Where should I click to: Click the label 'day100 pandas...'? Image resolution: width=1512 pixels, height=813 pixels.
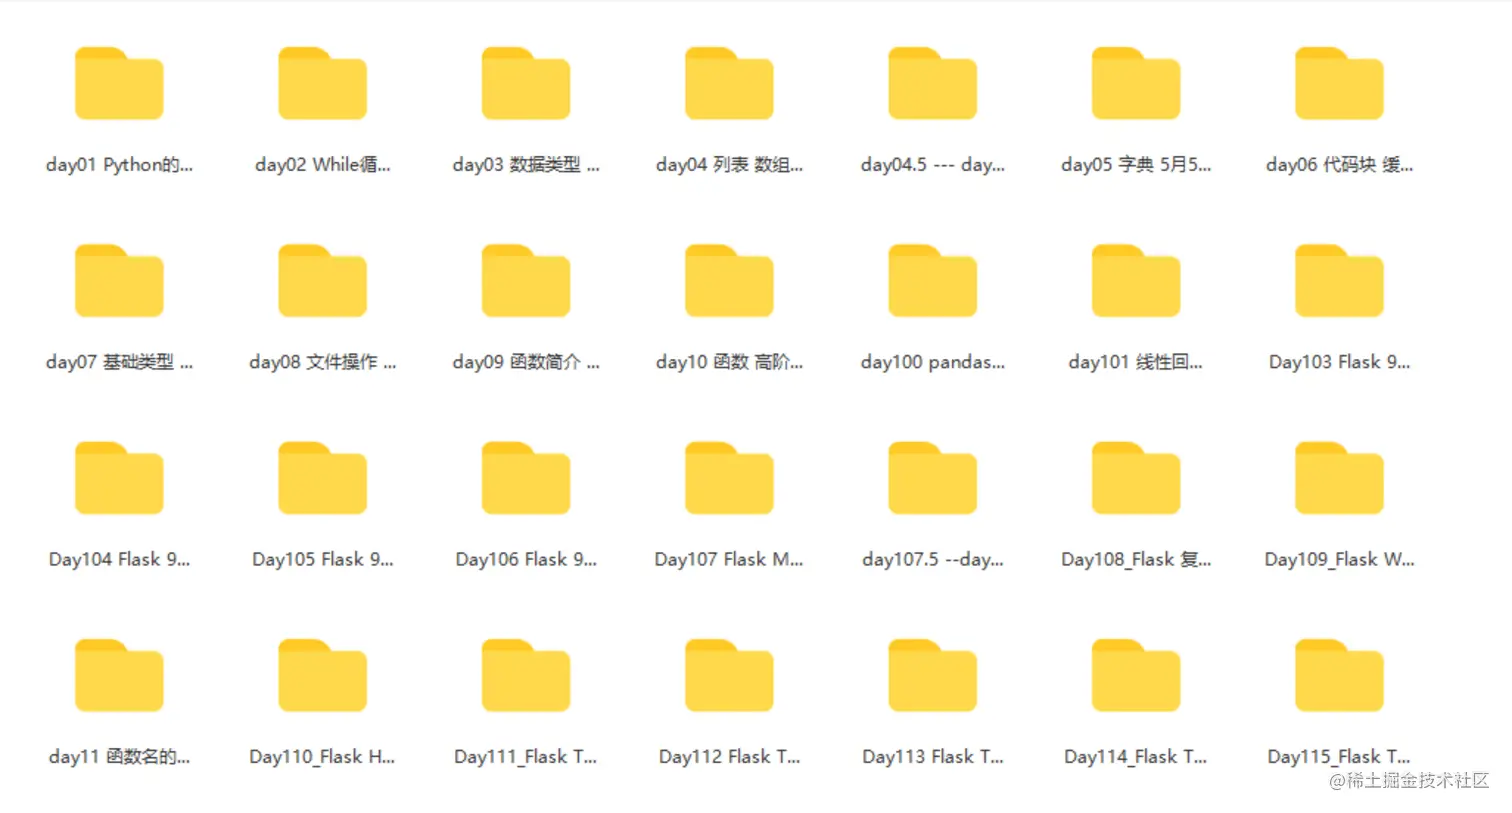[x=933, y=362]
